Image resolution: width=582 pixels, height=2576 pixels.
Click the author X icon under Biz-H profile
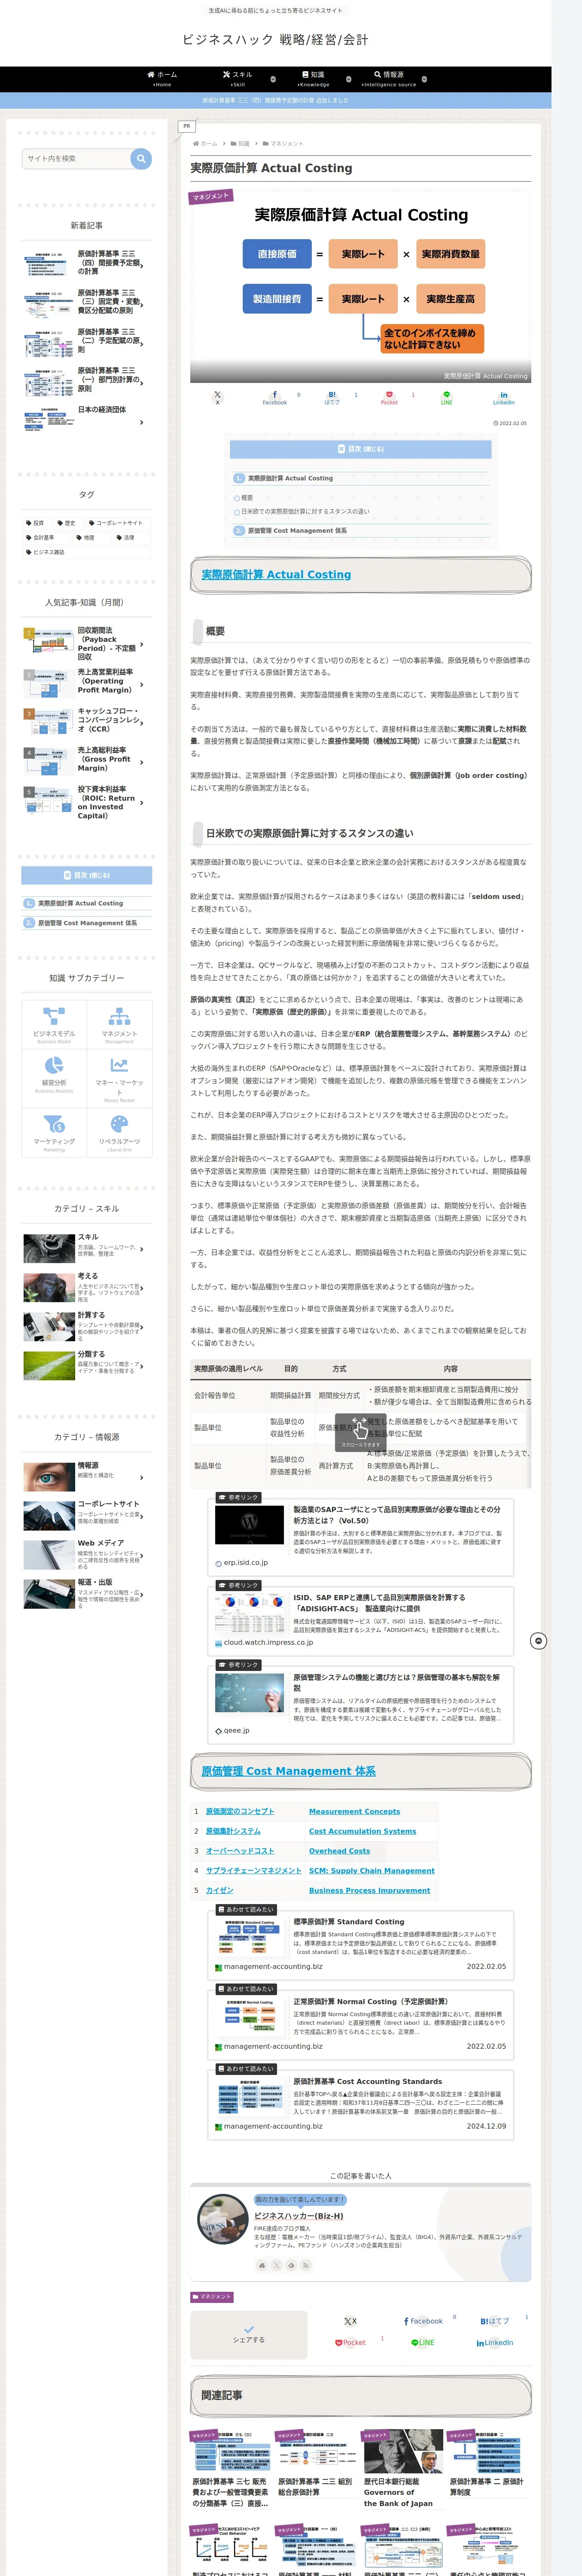point(276,2265)
